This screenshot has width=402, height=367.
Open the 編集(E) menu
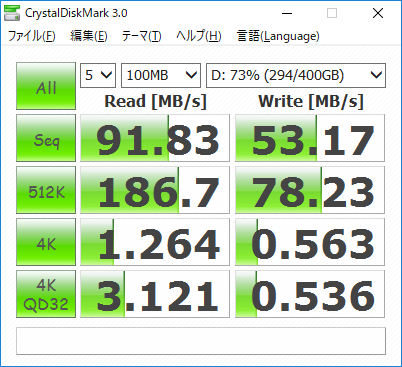click(x=89, y=36)
